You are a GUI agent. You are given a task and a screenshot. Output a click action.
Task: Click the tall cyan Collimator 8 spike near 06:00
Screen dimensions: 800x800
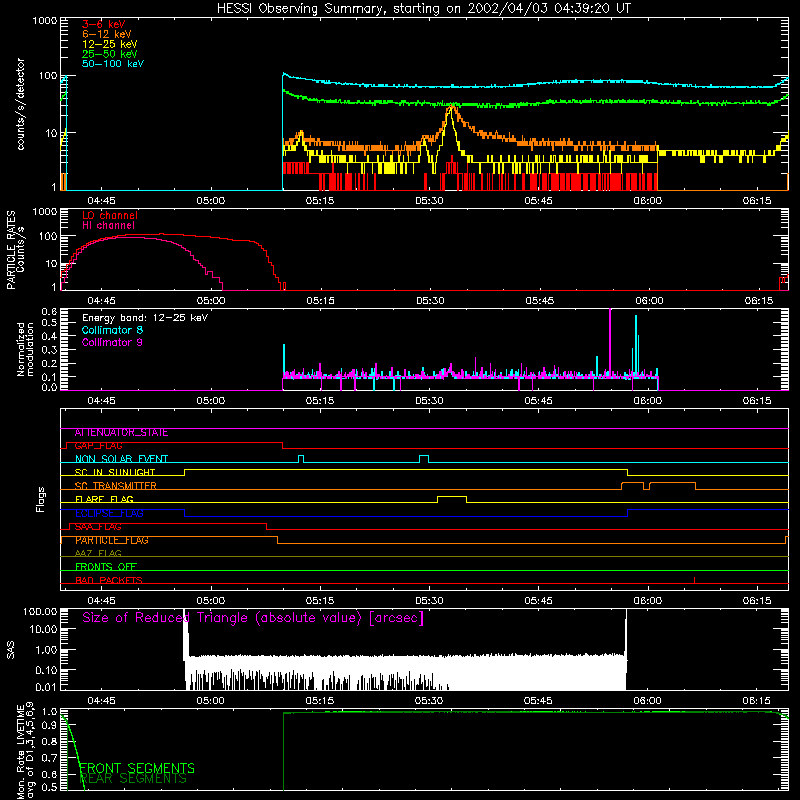click(x=636, y=346)
